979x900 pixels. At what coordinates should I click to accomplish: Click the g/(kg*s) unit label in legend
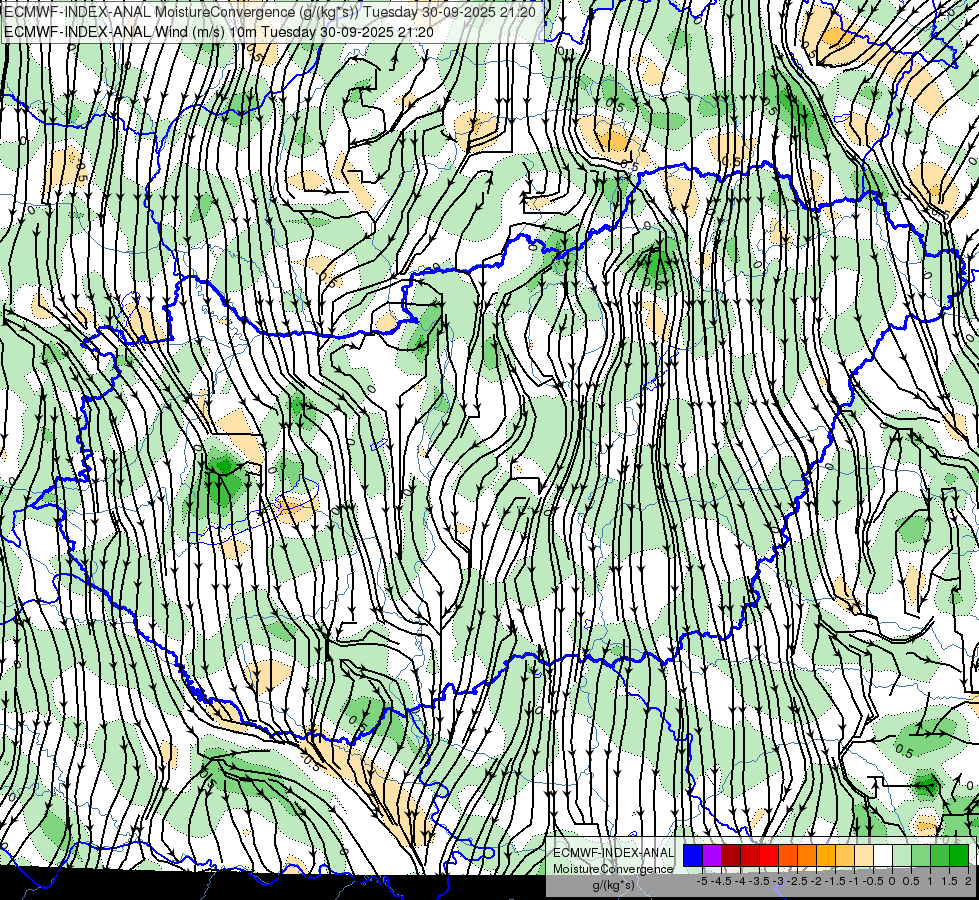pyautogui.click(x=614, y=885)
